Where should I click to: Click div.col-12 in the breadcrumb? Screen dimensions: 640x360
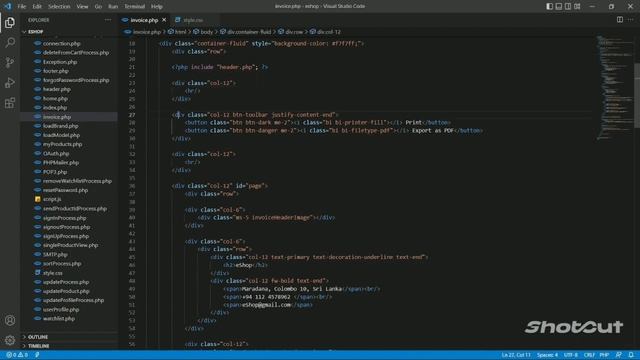tap(329, 32)
